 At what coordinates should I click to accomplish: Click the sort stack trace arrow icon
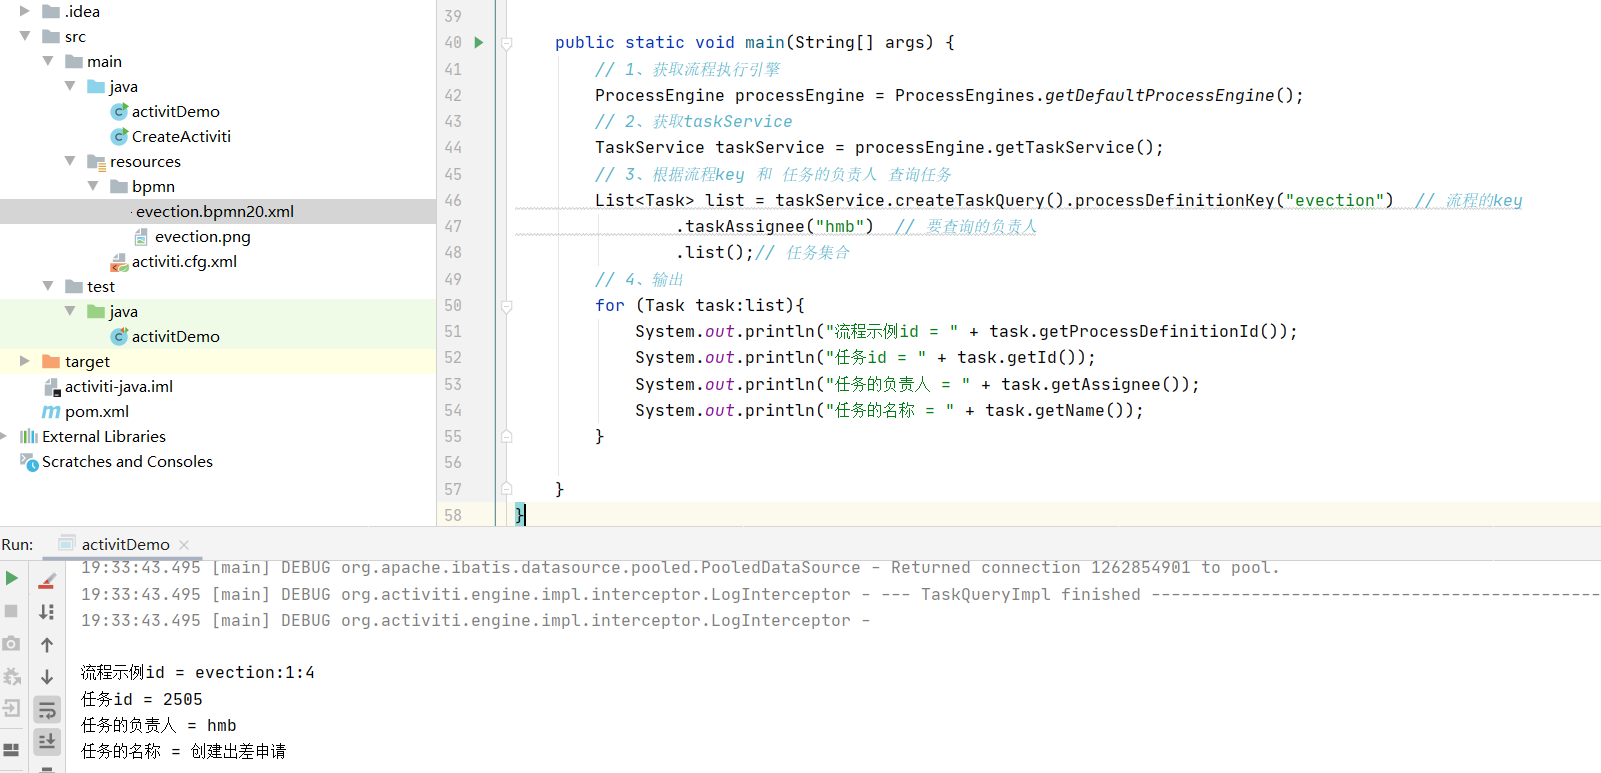click(x=47, y=612)
